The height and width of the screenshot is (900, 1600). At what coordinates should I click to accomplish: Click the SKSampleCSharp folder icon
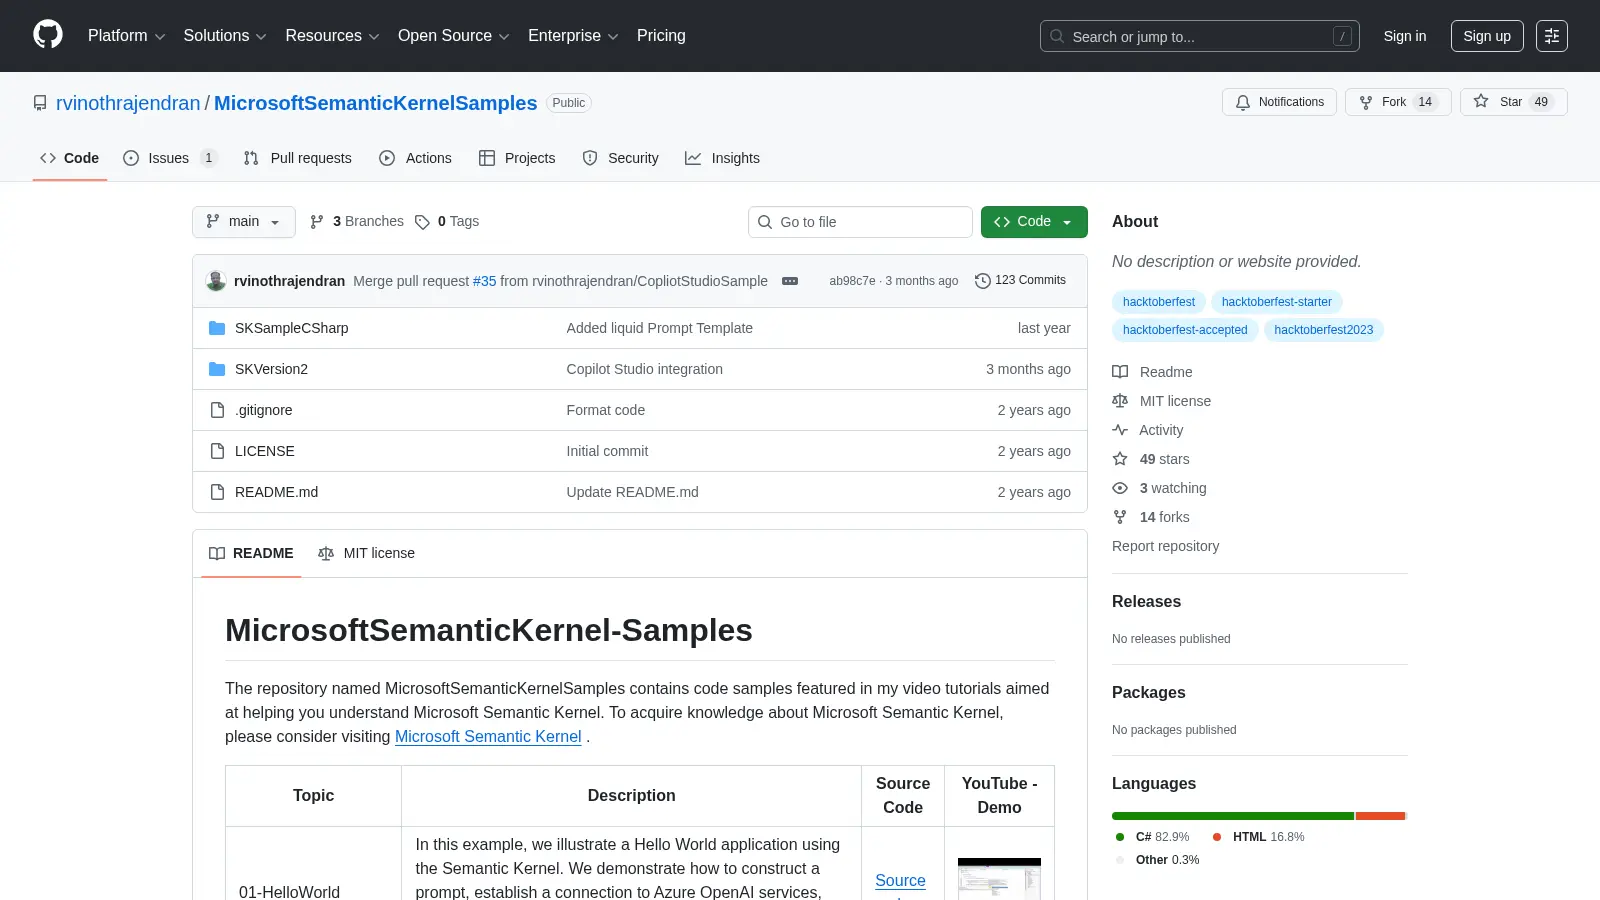pos(217,328)
